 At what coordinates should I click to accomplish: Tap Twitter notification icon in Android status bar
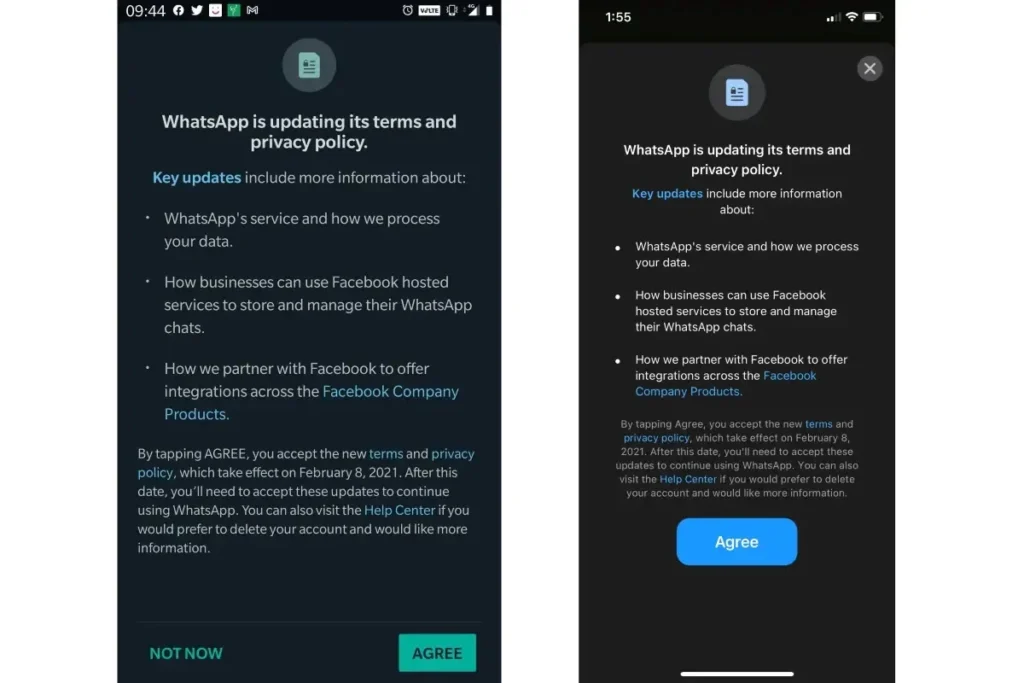pyautogui.click(x=197, y=10)
